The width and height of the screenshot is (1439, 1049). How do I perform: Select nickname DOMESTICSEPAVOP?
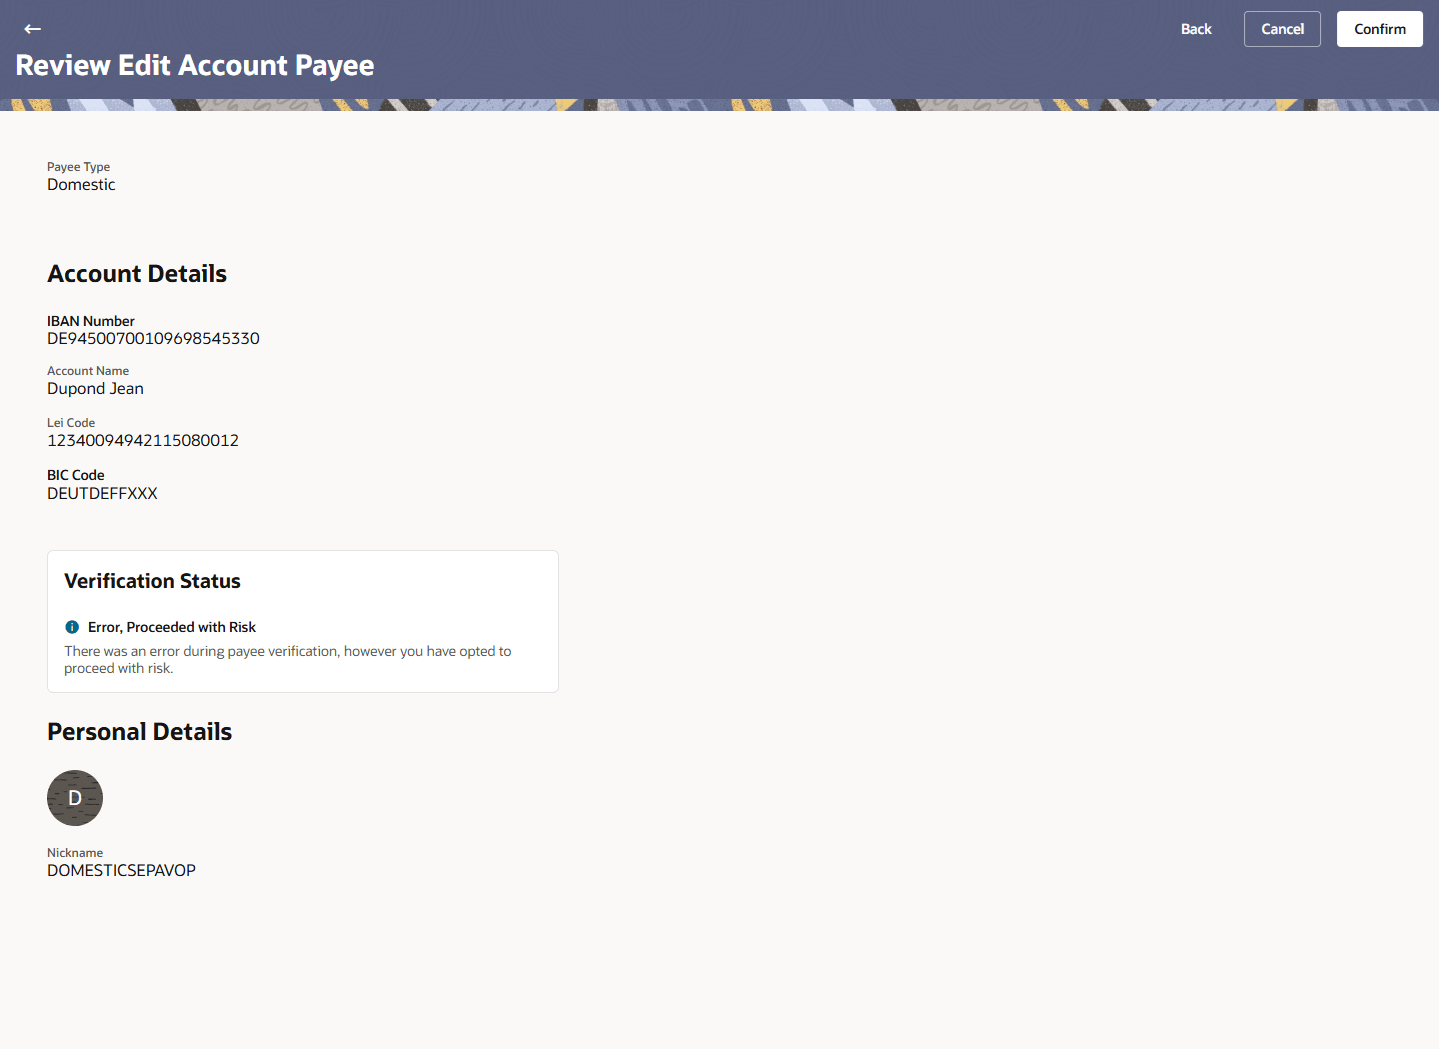coord(121,871)
